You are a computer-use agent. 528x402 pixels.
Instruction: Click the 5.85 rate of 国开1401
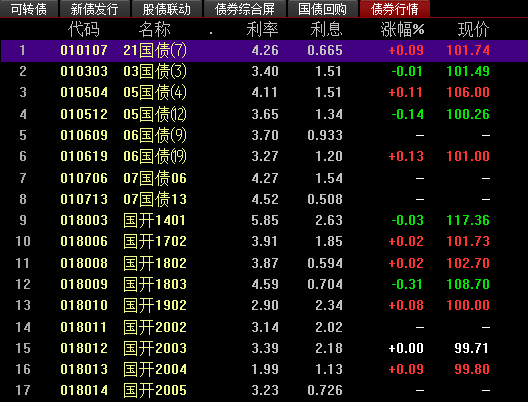pyautogui.click(x=265, y=220)
